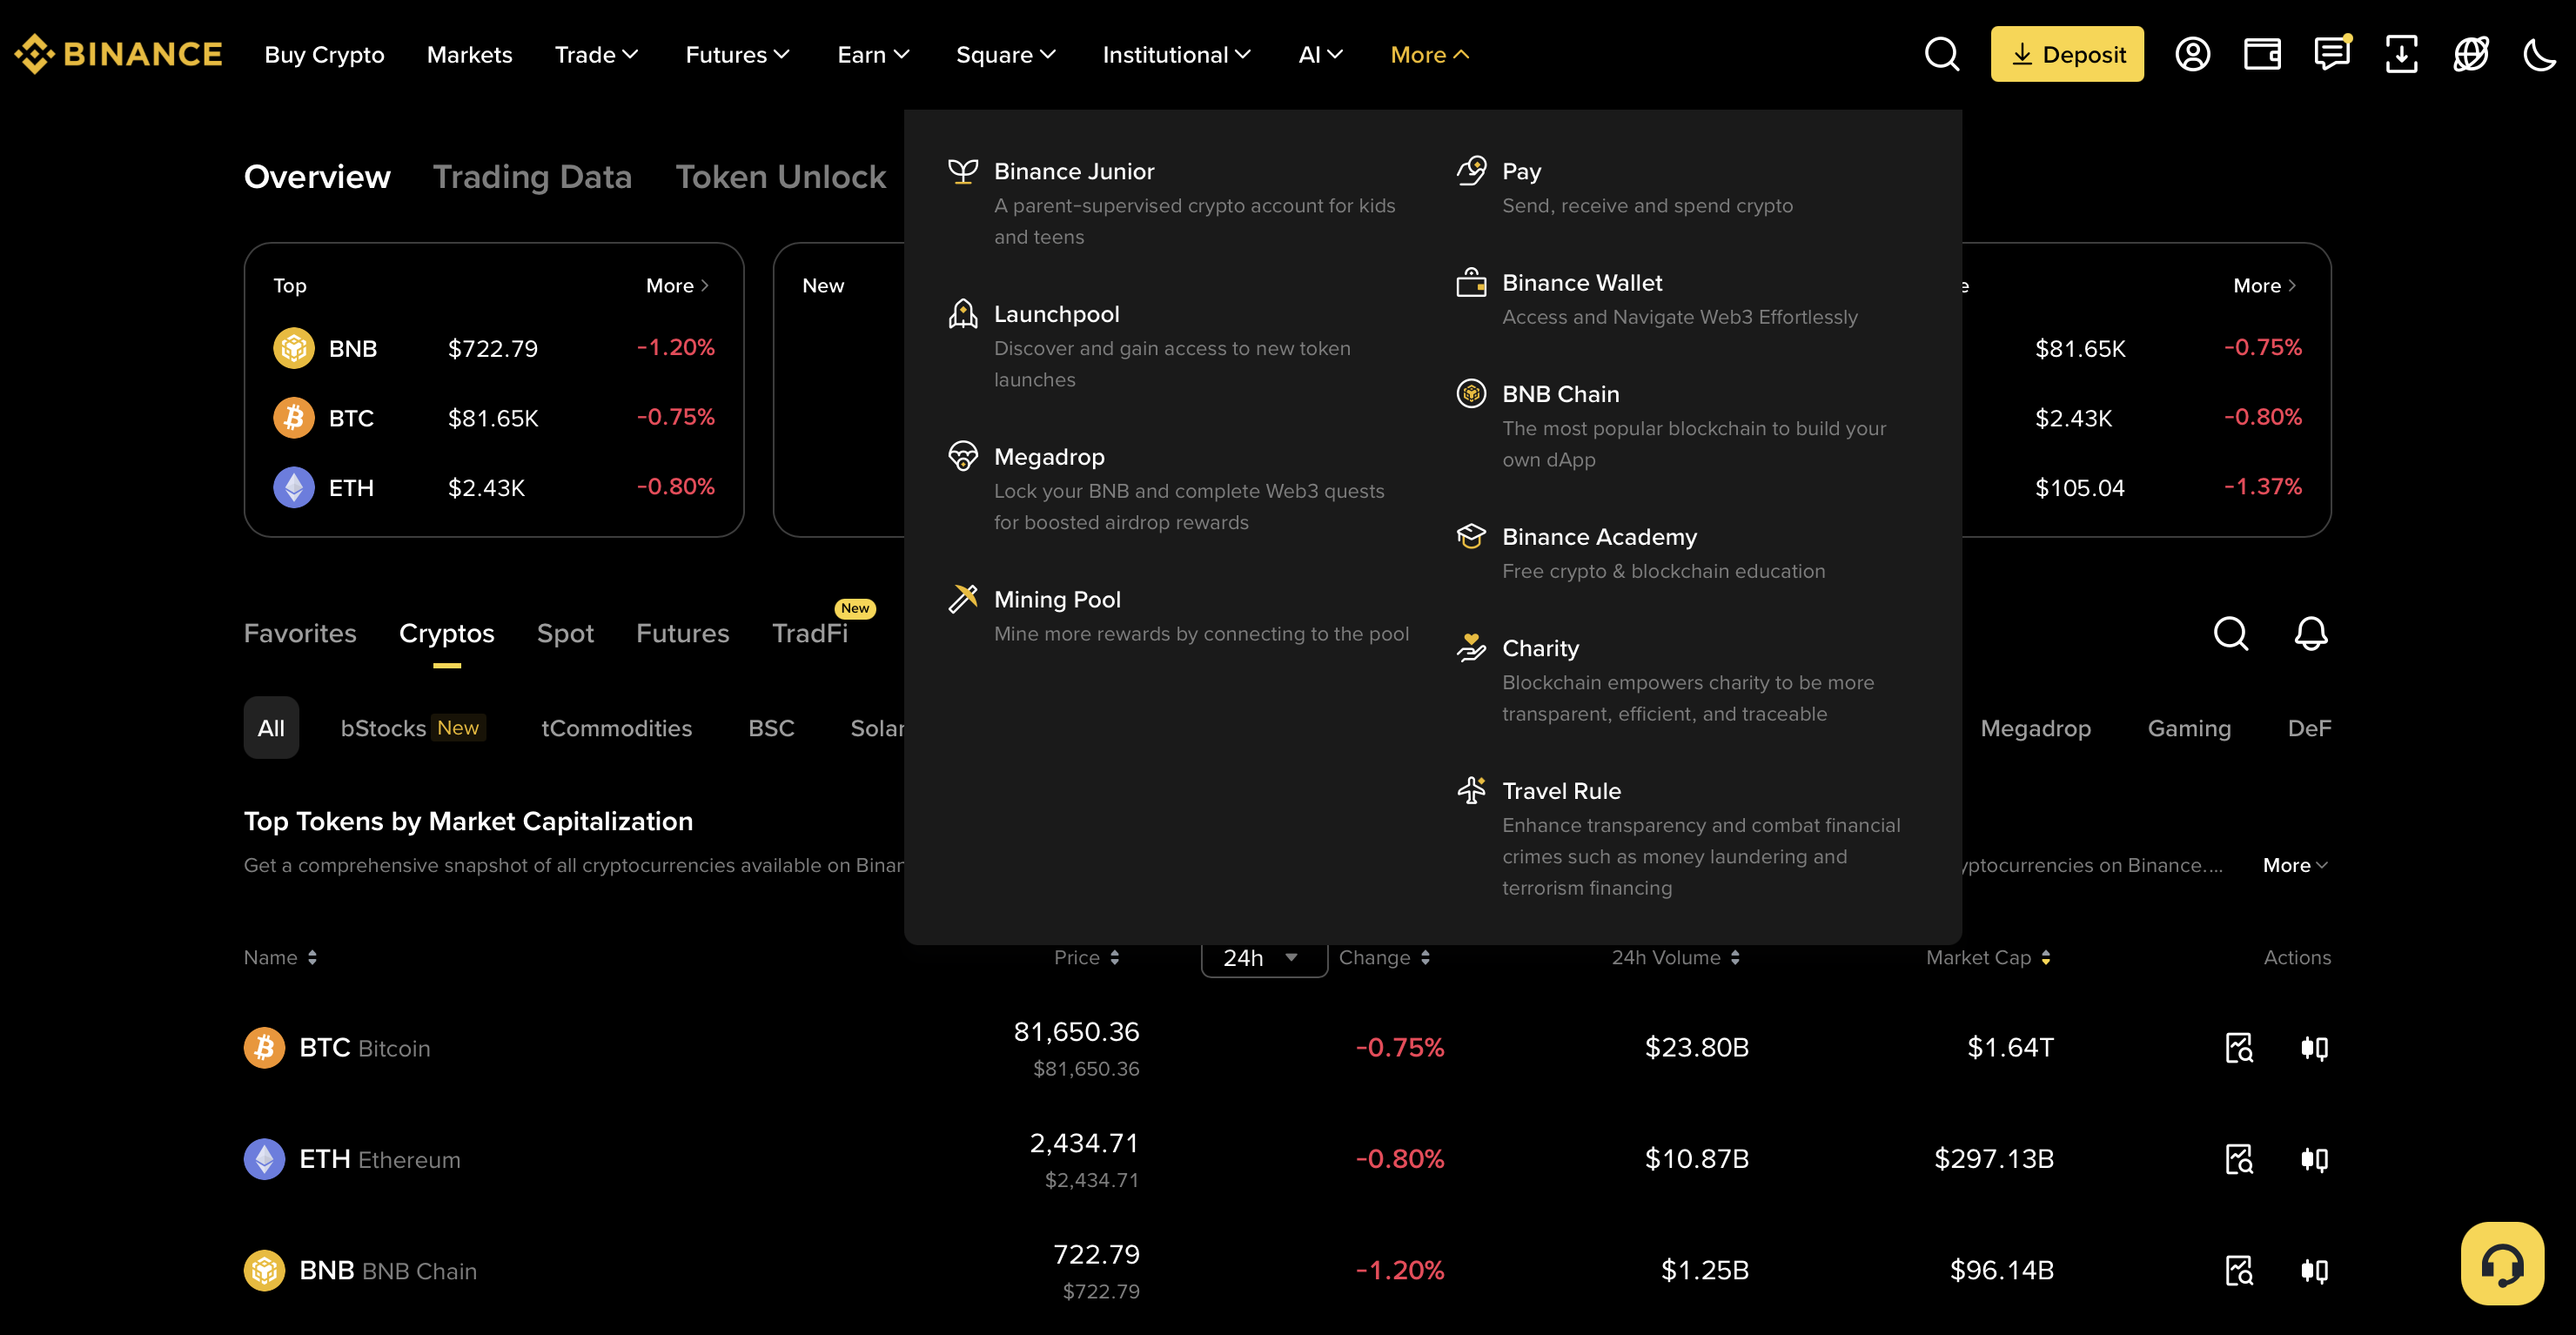This screenshot has width=2576, height=1335.
Task: Click the Binance Academy cap icon
Action: coord(1471,537)
